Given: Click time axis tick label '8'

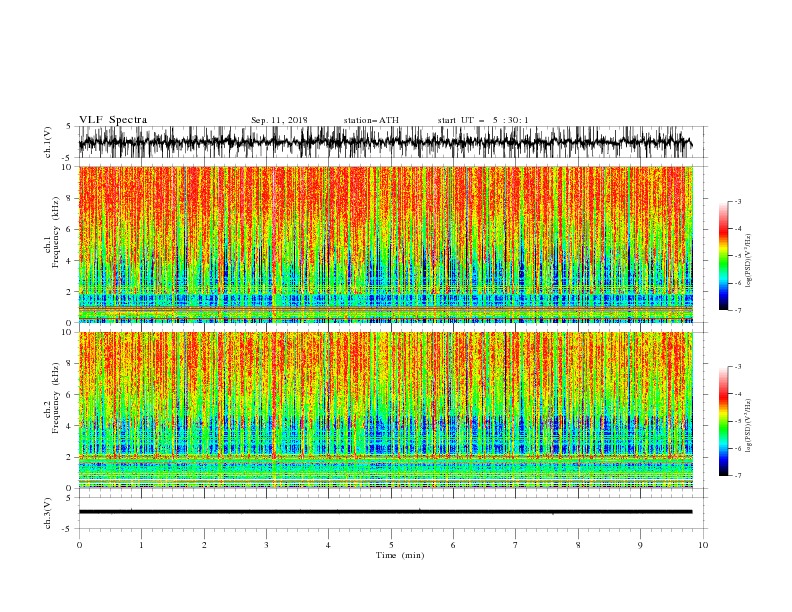Looking at the screenshot, I should tap(578, 545).
